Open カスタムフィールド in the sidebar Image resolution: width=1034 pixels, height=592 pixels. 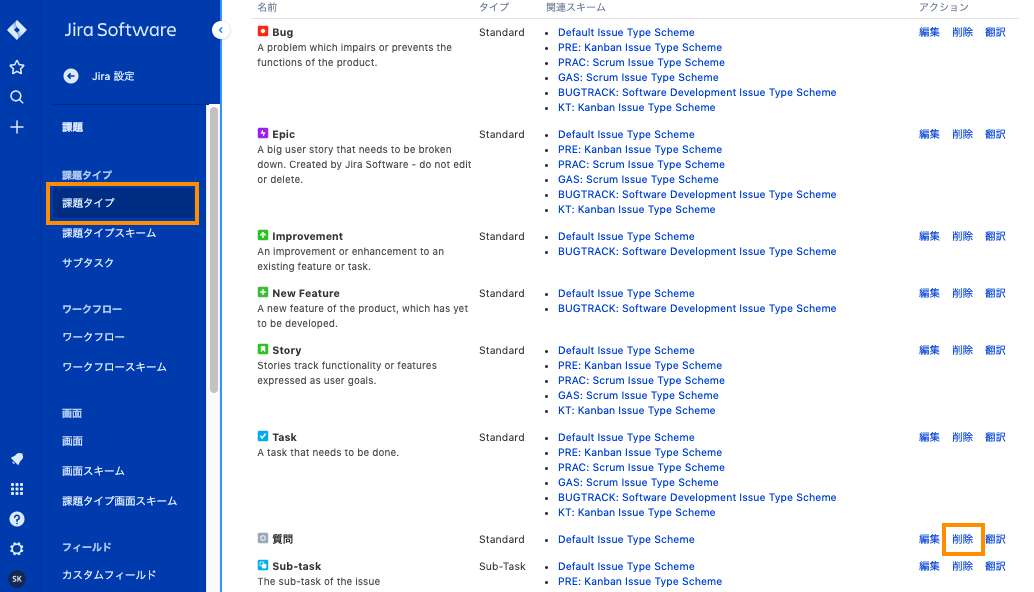109,575
